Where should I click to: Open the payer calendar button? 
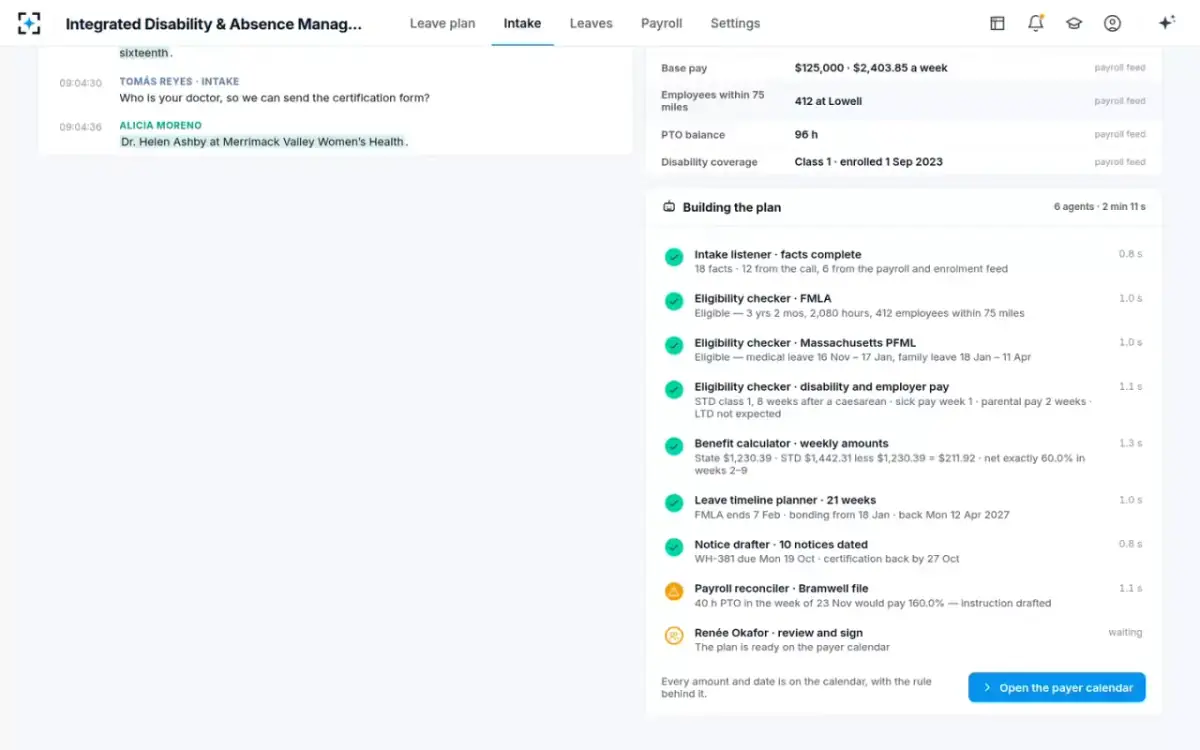pos(1056,688)
